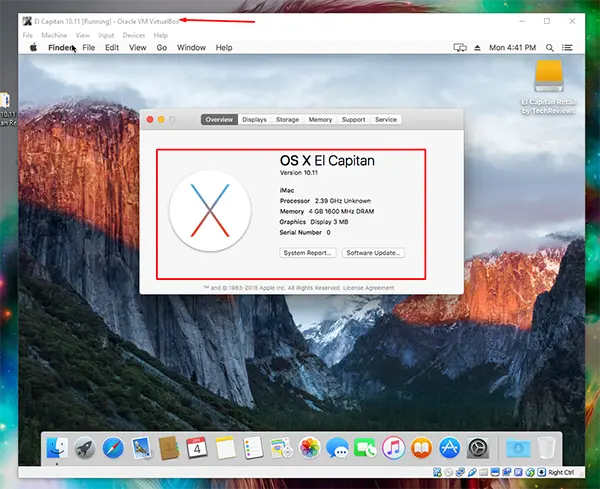The width and height of the screenshot is (600, 489).
Task: Open FaceTime green camera icon in Dock
Action: point(365,448)
